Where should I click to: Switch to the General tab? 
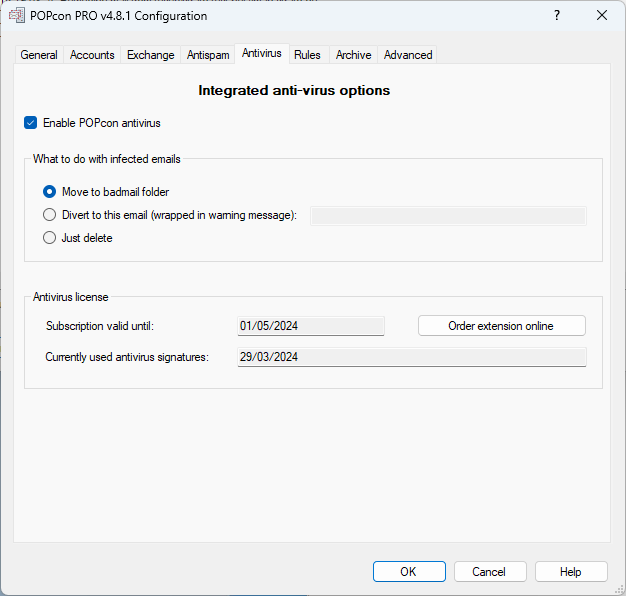click(x=39, y=55)
